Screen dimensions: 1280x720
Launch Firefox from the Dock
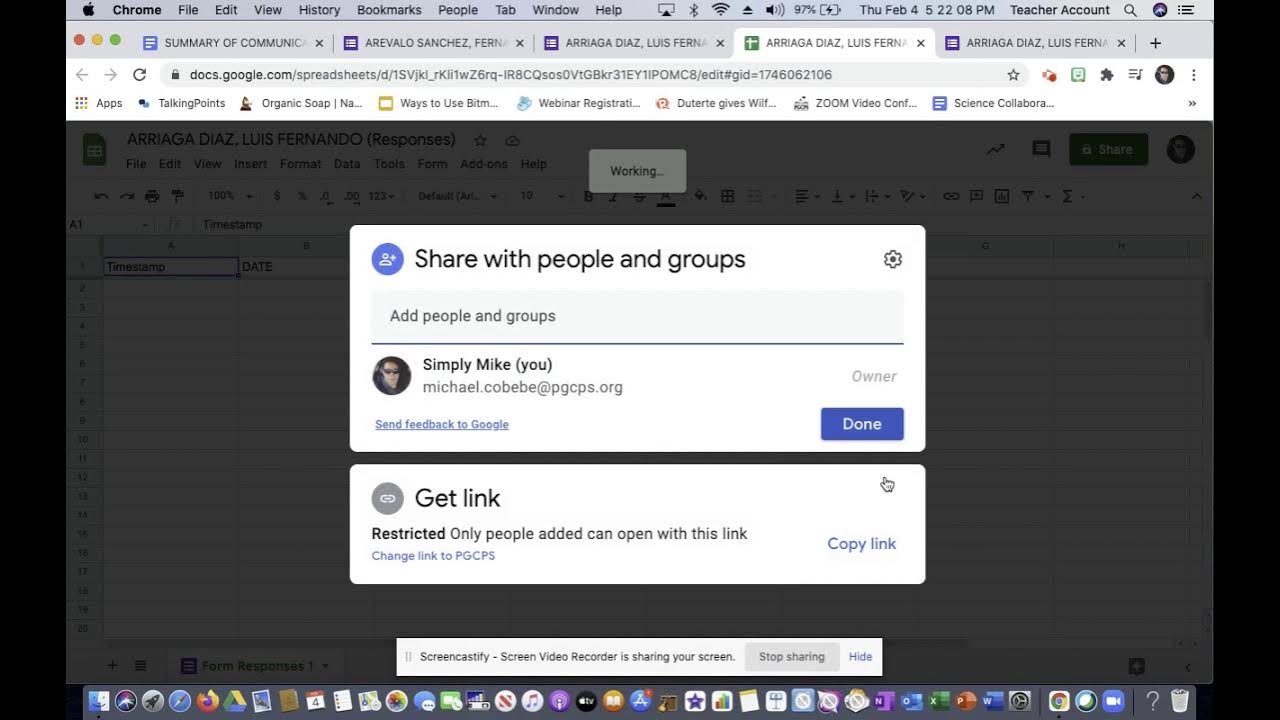pyautogui.click(x=208, y=701)
